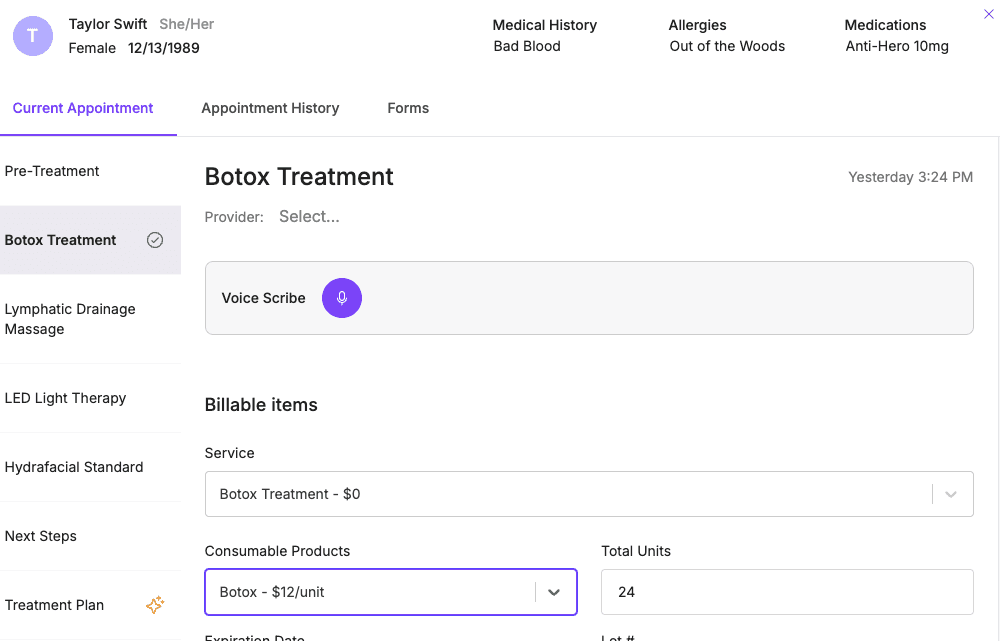
Task: Start Voice Scribe recording with the microphone icon
Action: 341,297
